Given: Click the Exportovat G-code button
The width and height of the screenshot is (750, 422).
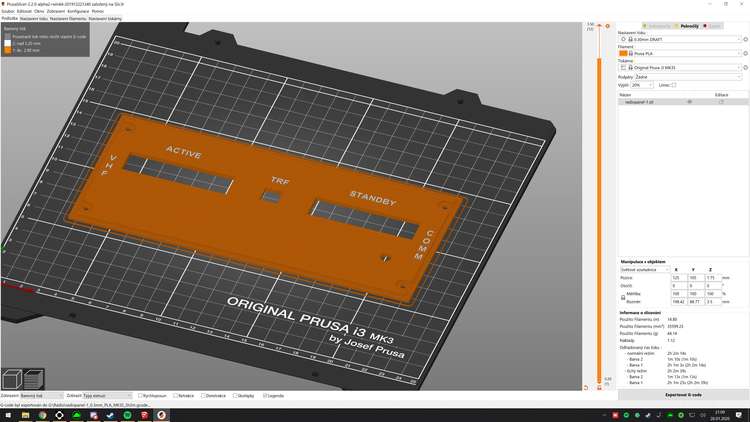Looking at the screenshot, I should coord(683,395).
